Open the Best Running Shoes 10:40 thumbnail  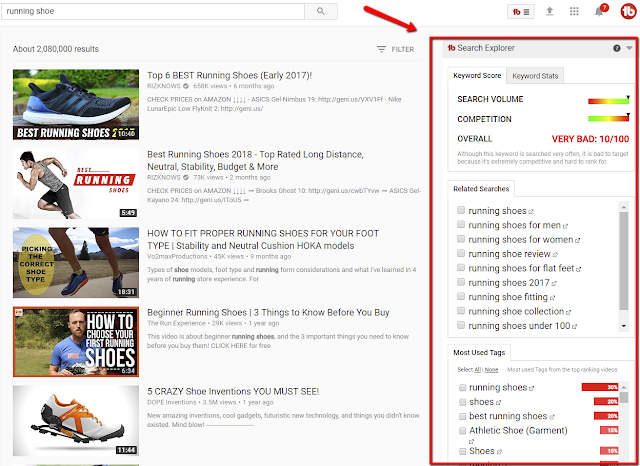(76, 104)
